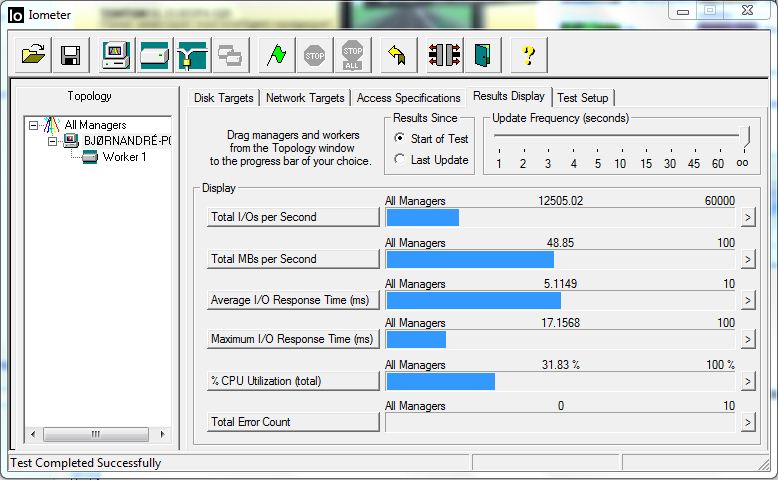Select the Start of Test radio button
The image size is (778, 480).
click(399, 138)
